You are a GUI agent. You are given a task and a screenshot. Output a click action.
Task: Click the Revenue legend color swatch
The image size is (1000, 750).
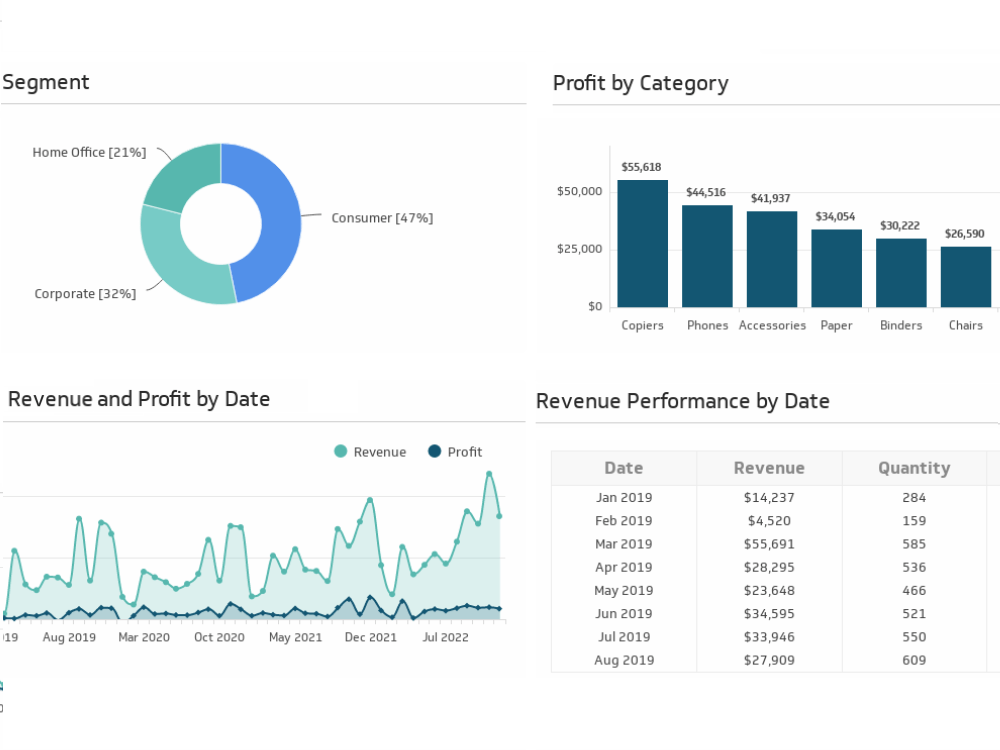click(342, 452)
